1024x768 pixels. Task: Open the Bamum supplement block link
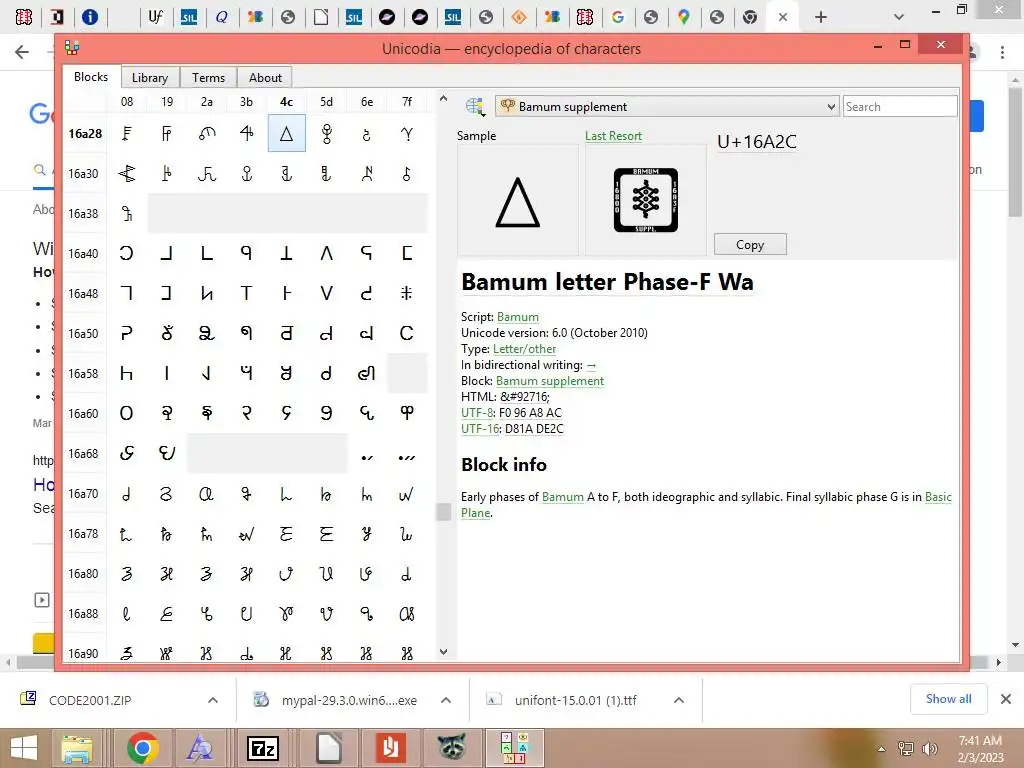click(x=550, y=381)
